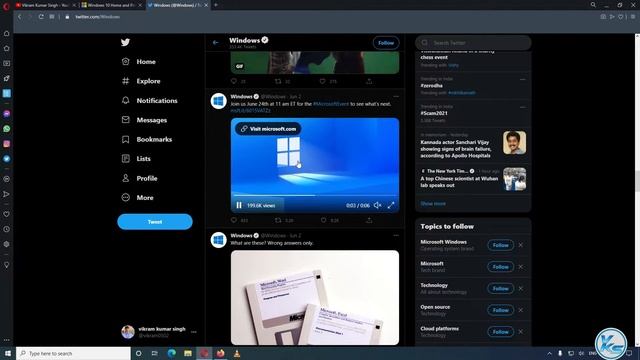Expand the video to fullscreen

click(x=391, y=205)
